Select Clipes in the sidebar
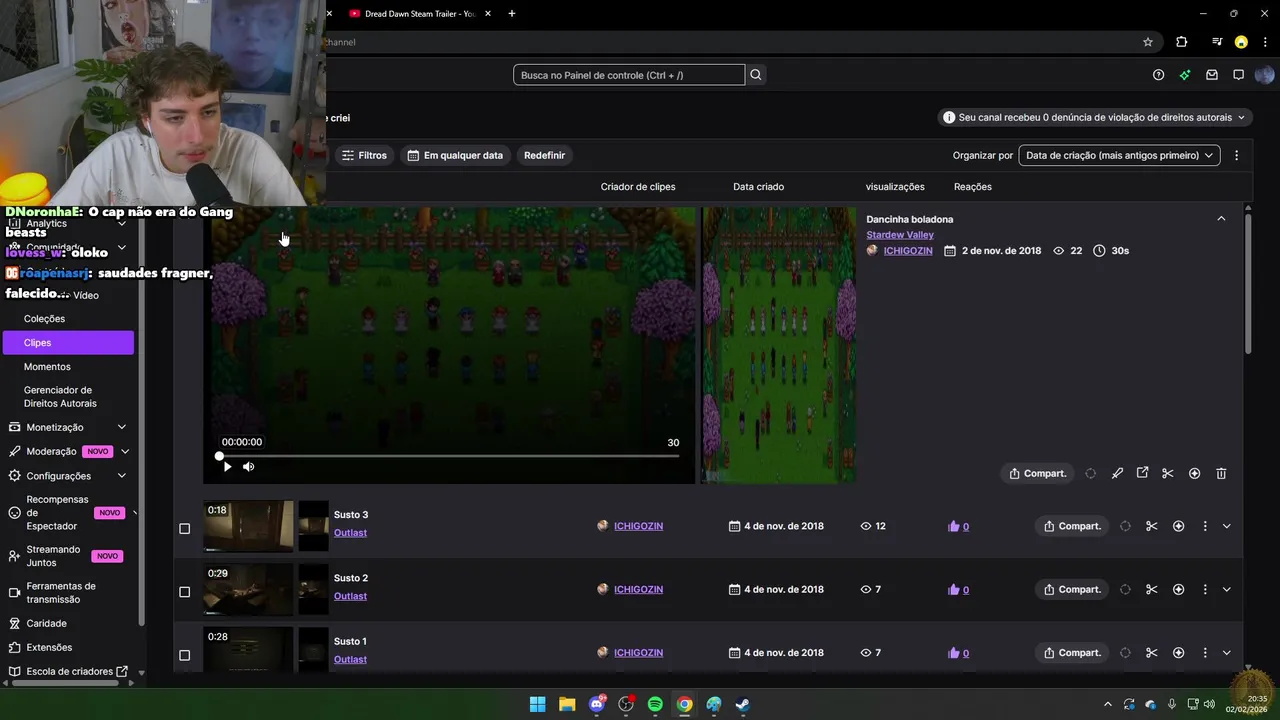 click(68, 342)
